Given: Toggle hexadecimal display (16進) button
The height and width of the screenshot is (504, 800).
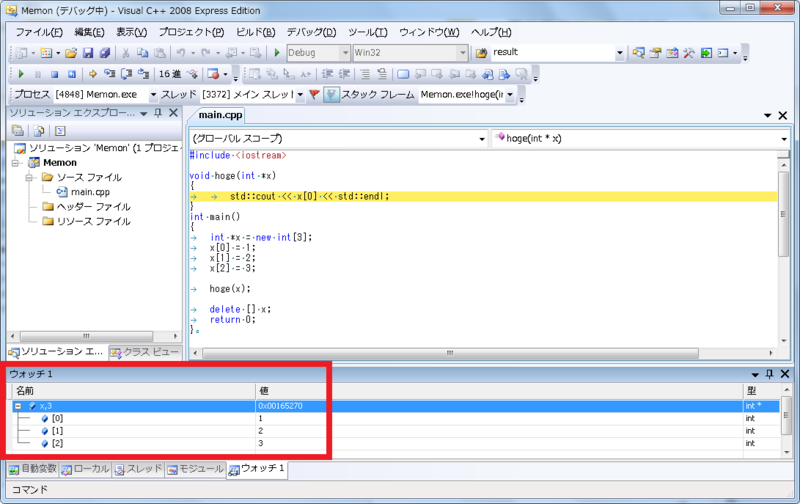Looking at the screenshot, I should pyautogui.click(x=169, y=74).
